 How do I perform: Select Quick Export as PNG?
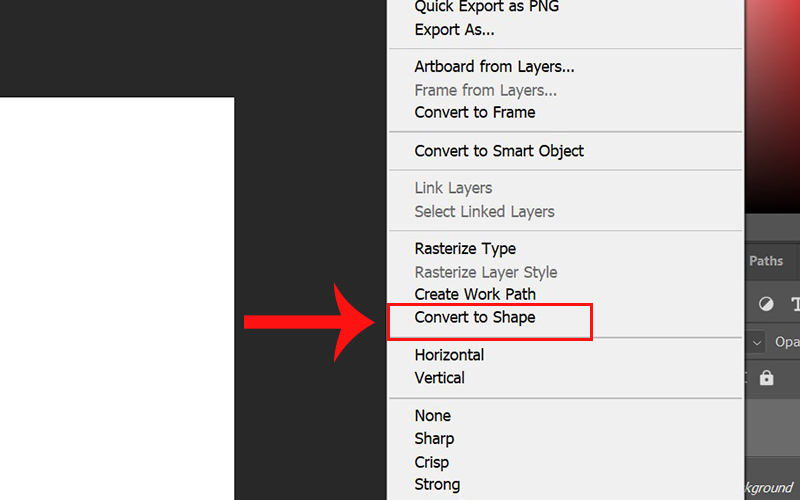tap(486, 7)
